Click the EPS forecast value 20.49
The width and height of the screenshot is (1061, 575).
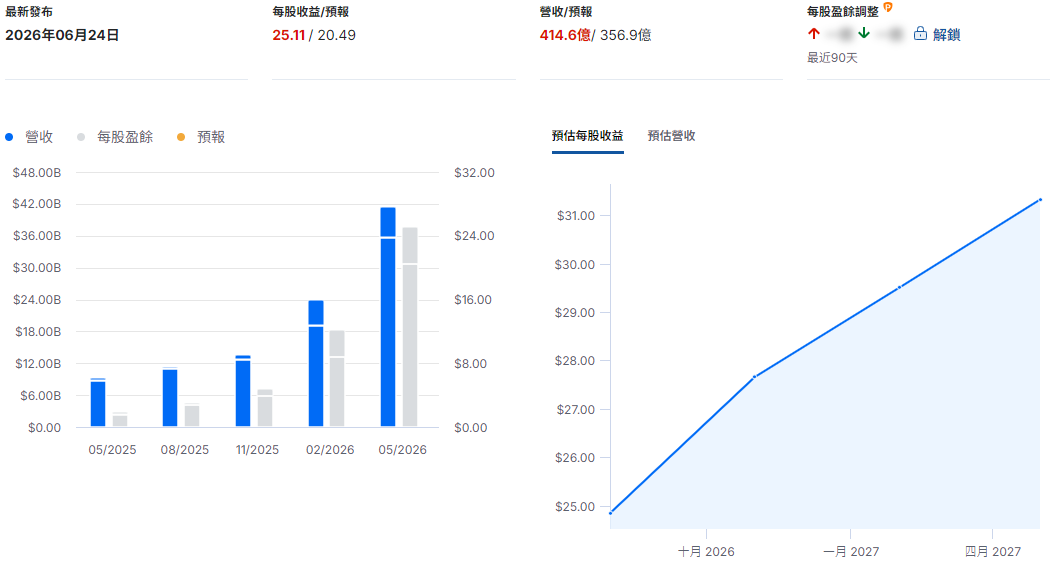point(336,35)
